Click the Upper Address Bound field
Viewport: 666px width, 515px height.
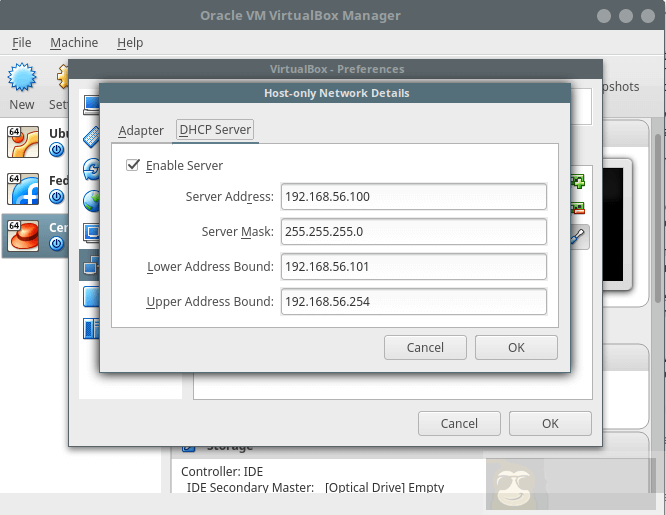pos(414,302)
